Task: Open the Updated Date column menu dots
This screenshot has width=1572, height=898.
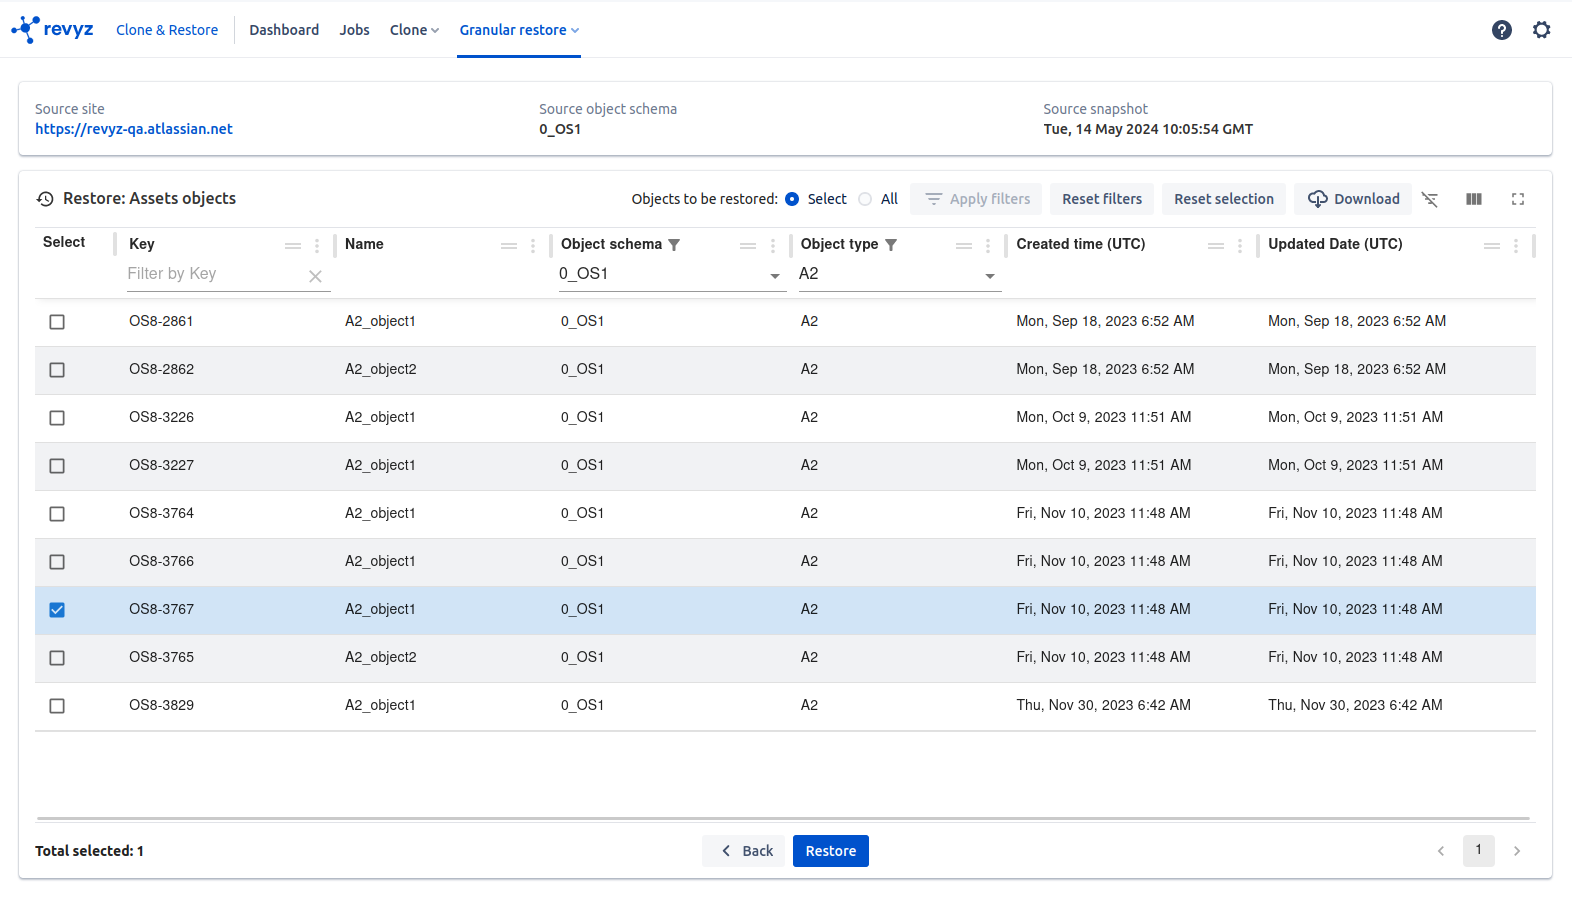Action: coord(1516,246)
